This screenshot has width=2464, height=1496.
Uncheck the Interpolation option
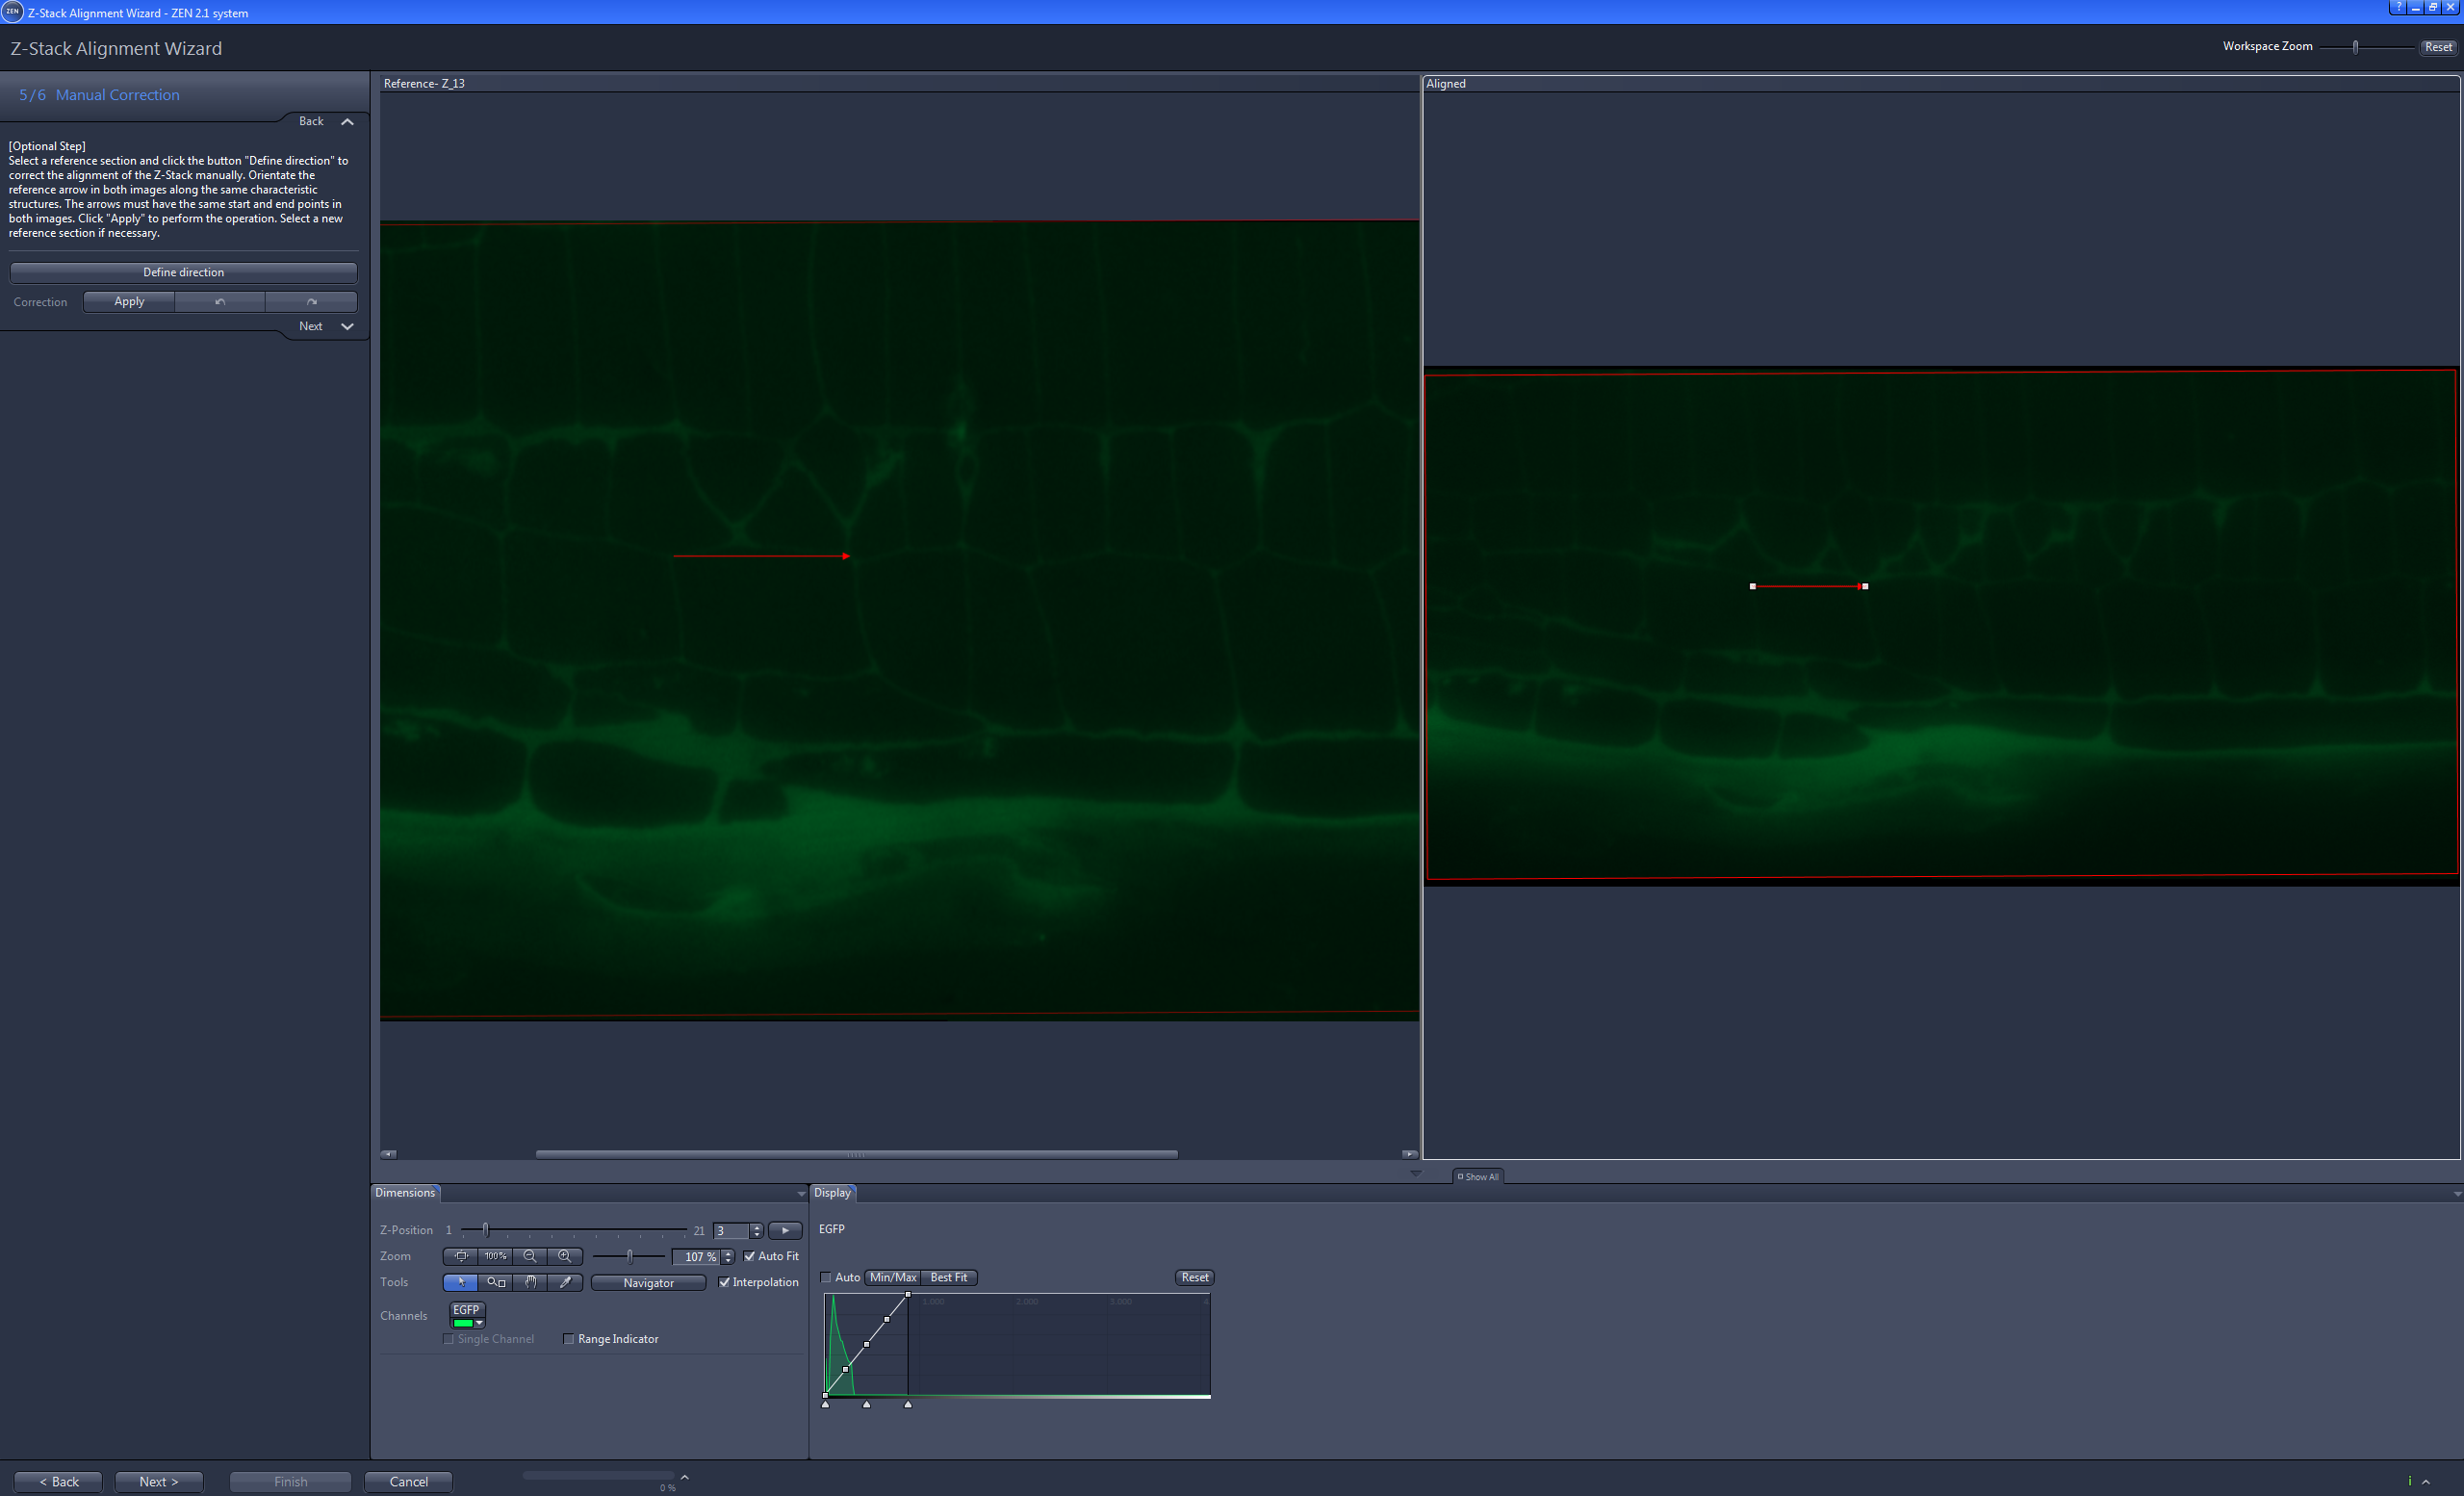click(x=724, y=1283)
